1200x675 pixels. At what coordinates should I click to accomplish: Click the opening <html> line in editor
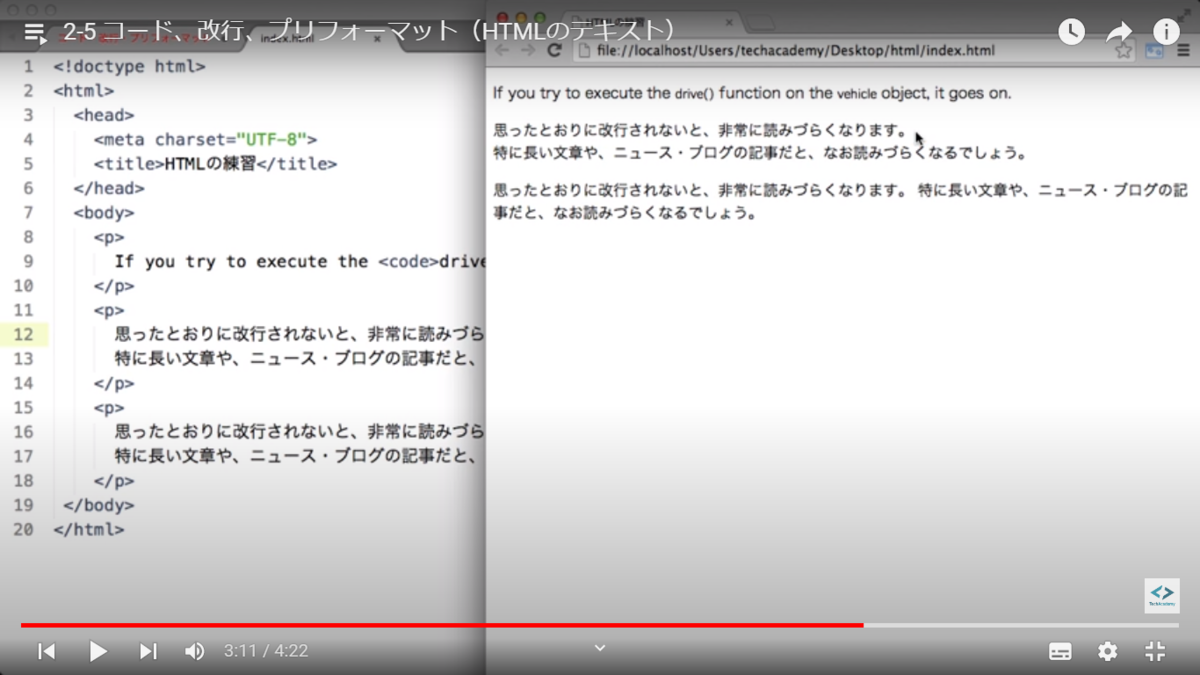(83, 91)
